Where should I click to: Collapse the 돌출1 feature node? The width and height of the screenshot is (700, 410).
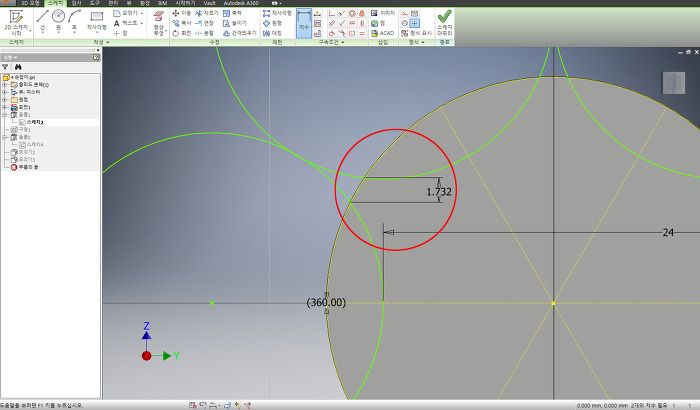click(5, 115)
